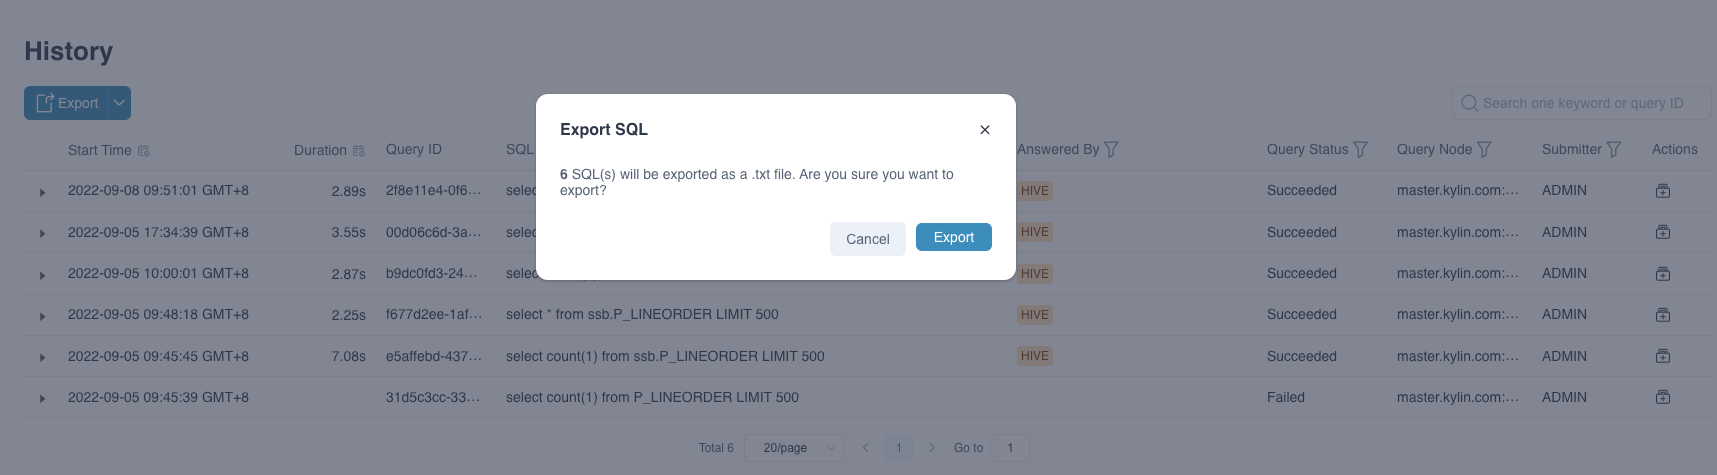Open the Export dropdown arrow
1717x475 pixels.
[x=119, y=103]
